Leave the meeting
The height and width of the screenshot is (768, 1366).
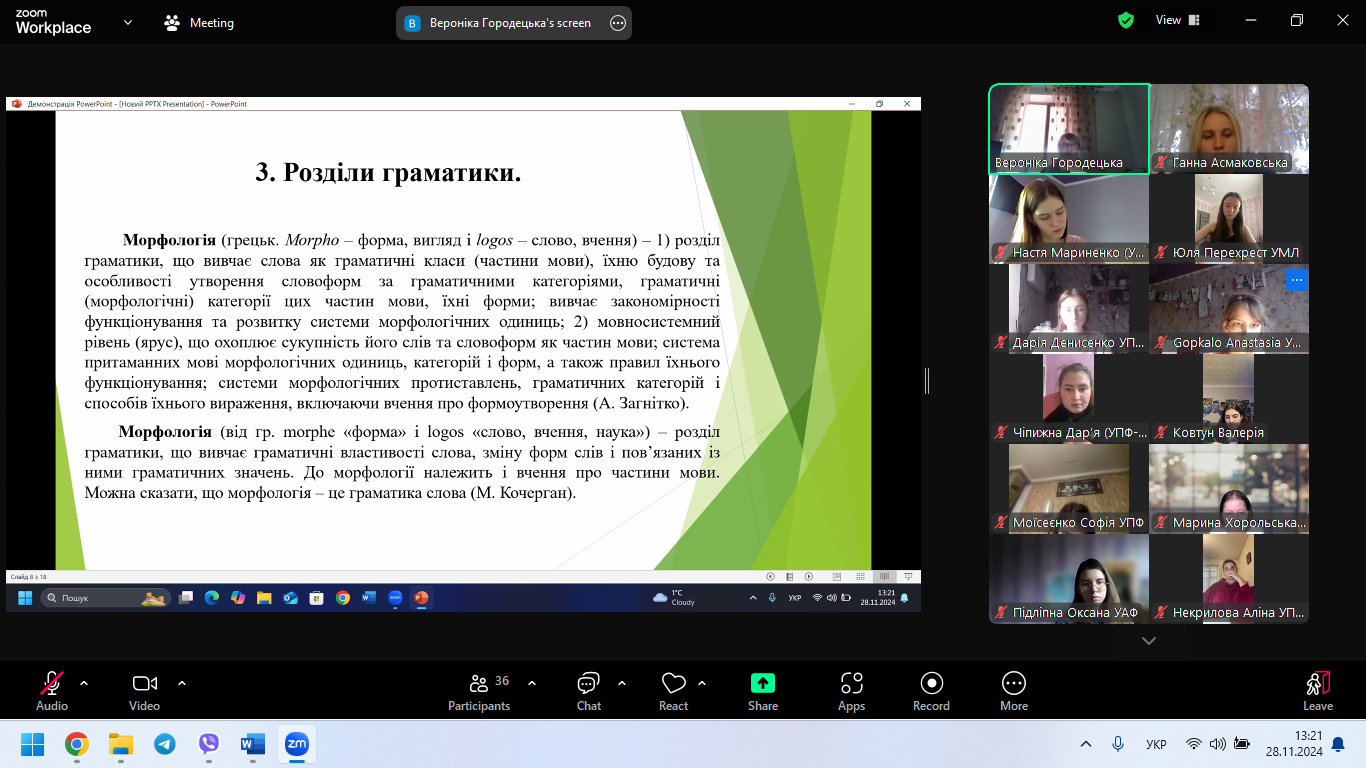(x=1318, y=691)
